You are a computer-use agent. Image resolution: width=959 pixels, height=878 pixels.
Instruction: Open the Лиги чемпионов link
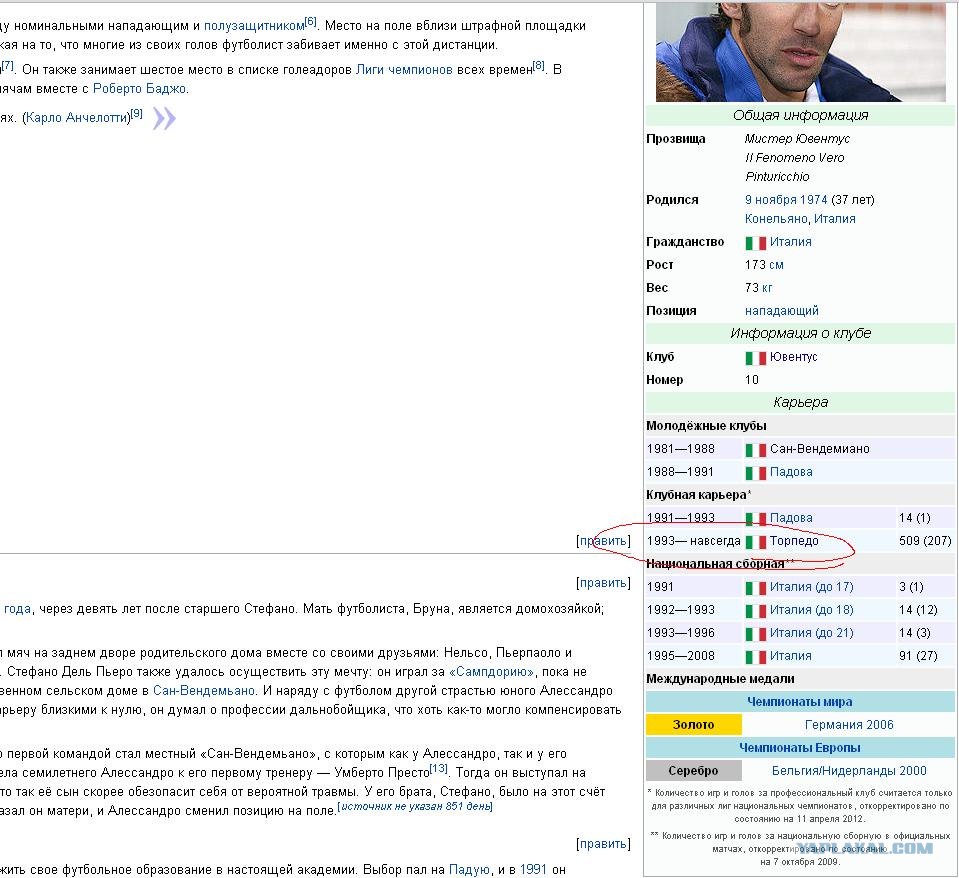pyautogui.click(x=404, y=70)
